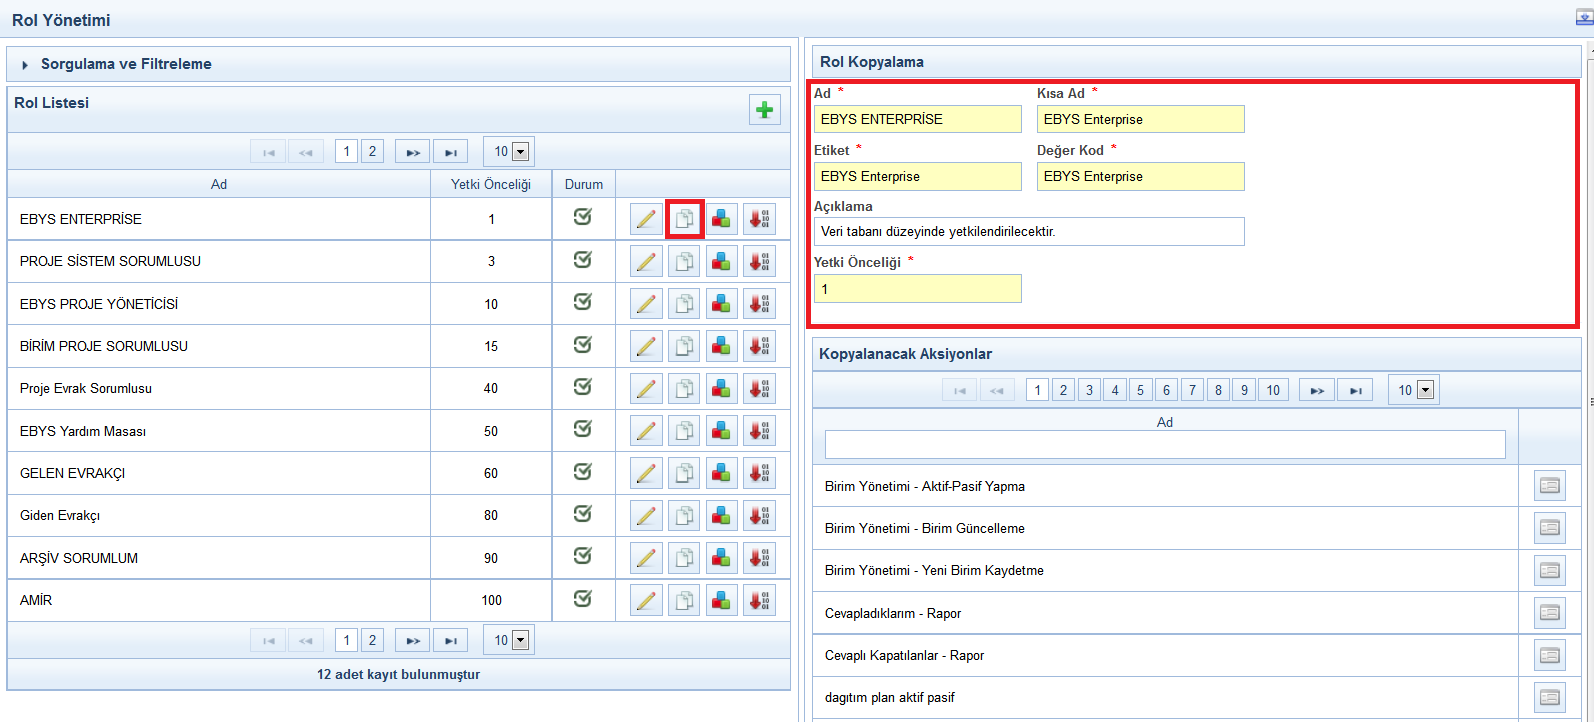
Task: Click the Yetki Önceliği input field
Action: coord(918,289)
